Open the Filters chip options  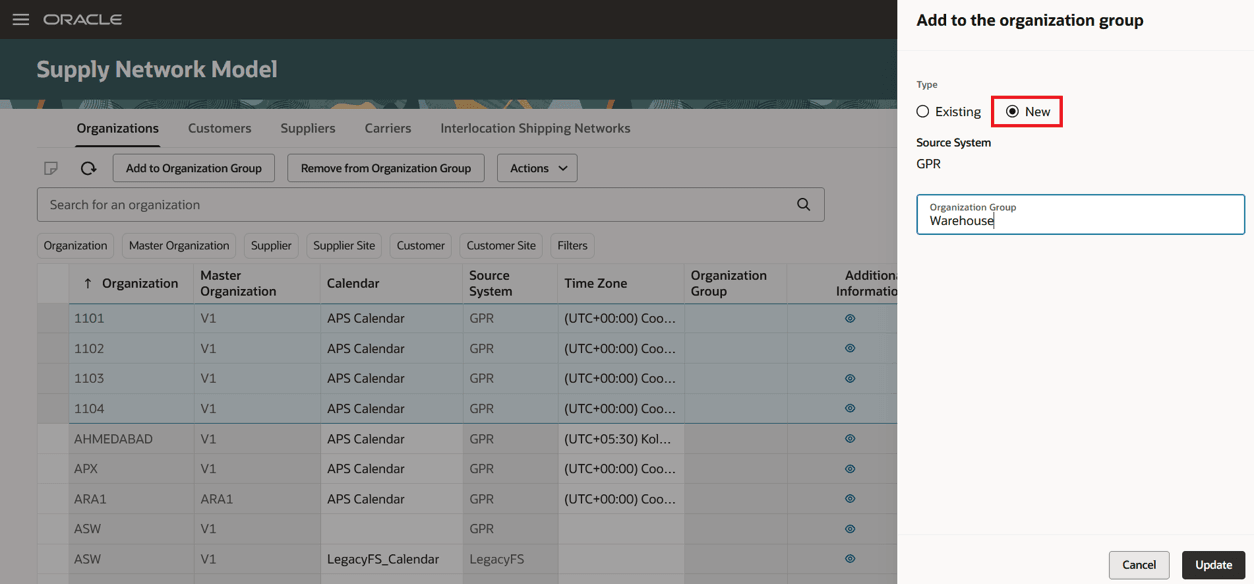point(572,245)
